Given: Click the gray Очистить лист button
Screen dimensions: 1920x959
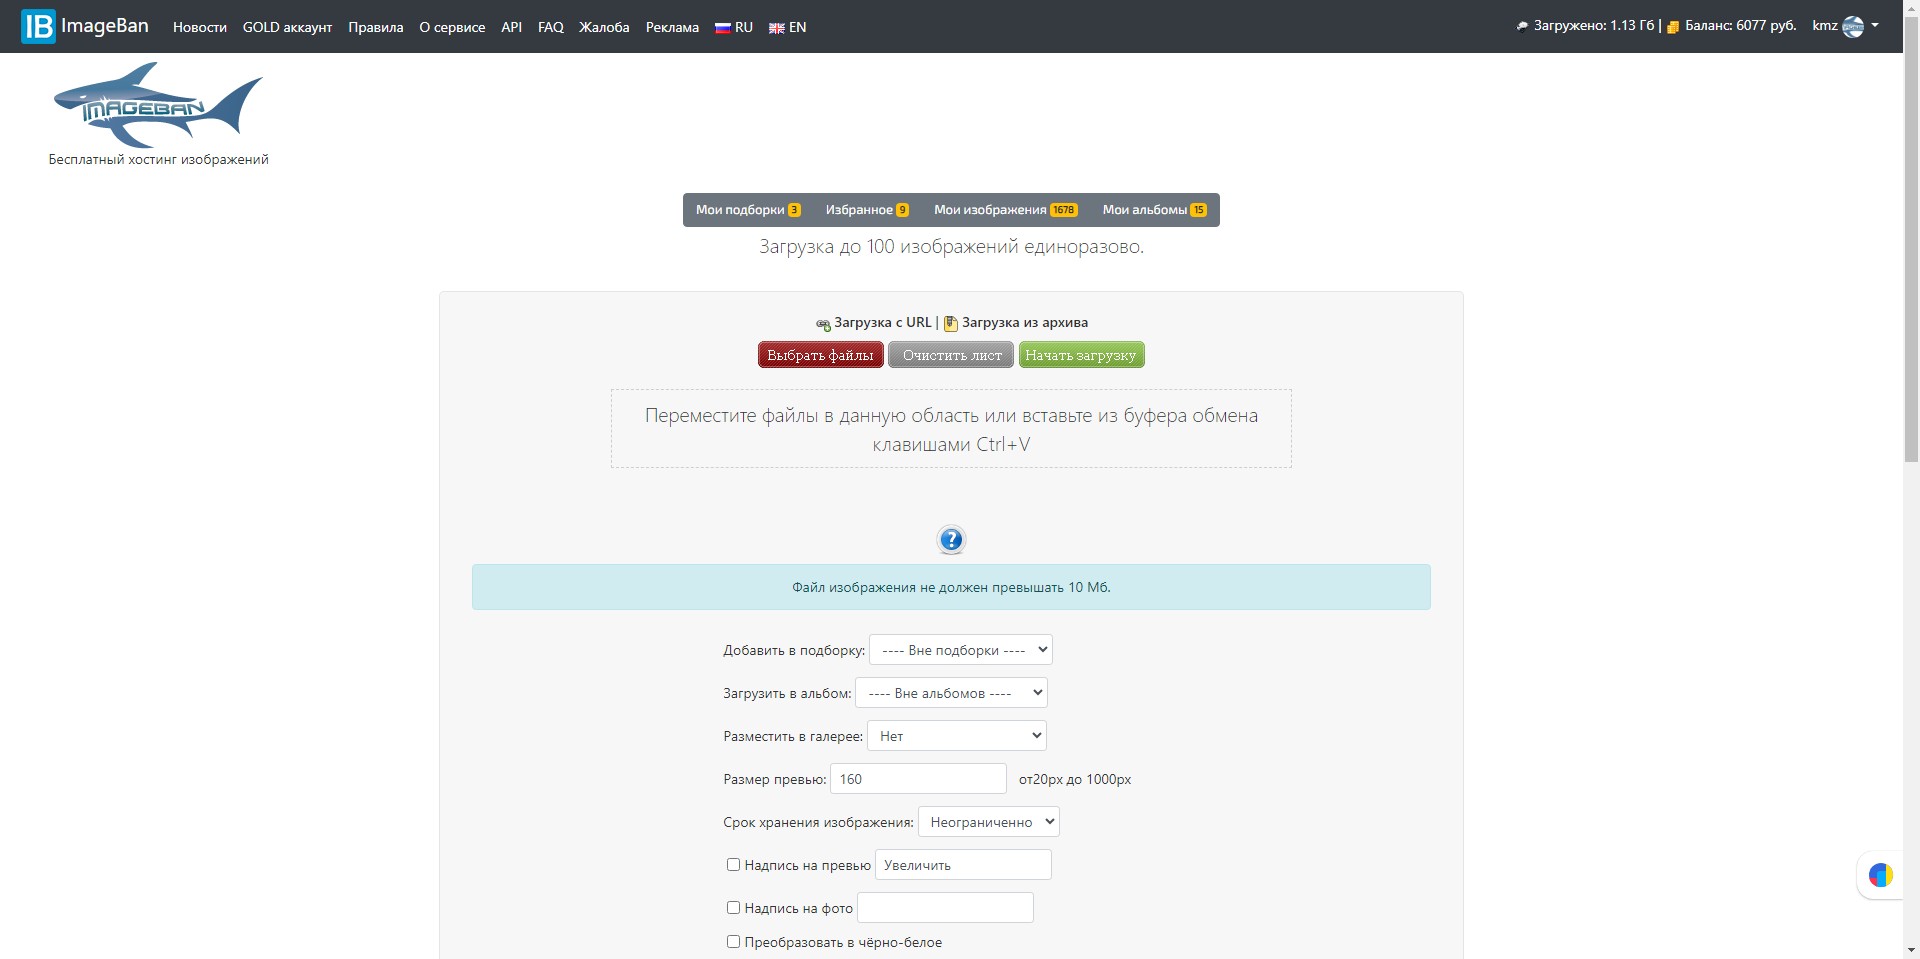Looking at the screenshot, I should pos(951,355).
